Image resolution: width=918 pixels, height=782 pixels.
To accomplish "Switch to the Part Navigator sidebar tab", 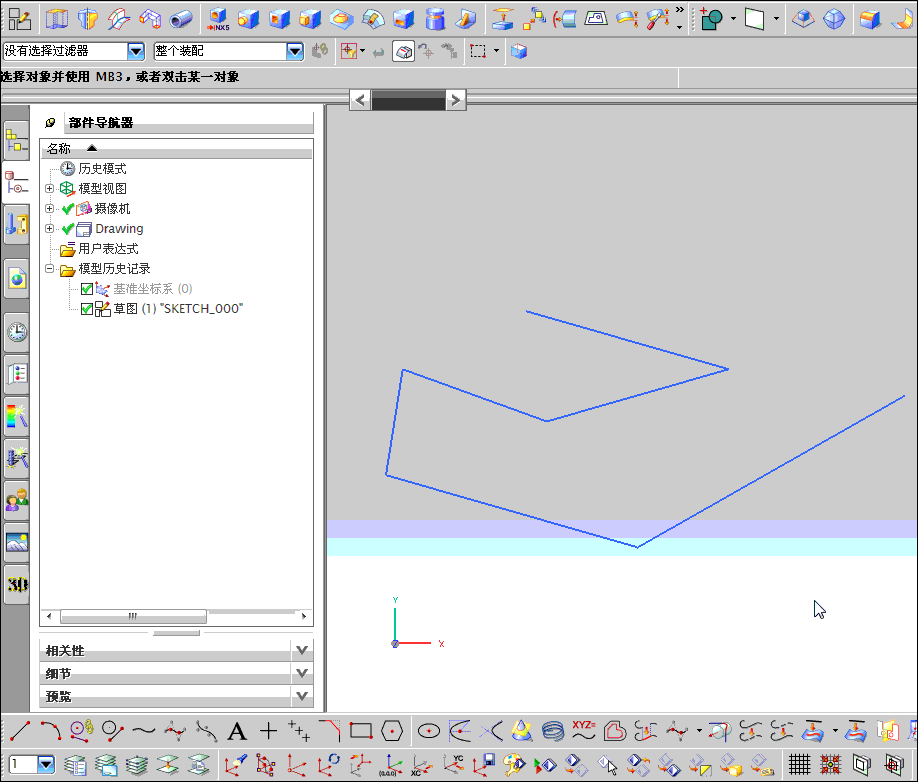I will click(16, 183).
